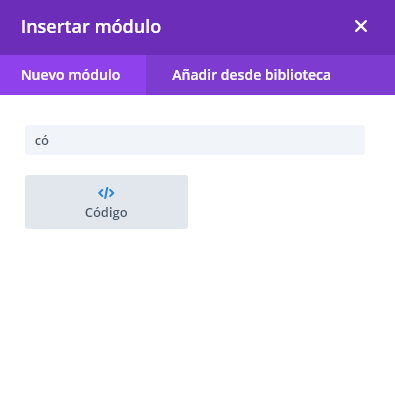395x396 pixels.
Task: Click the gray Código module tile
Action: [106, 202]
